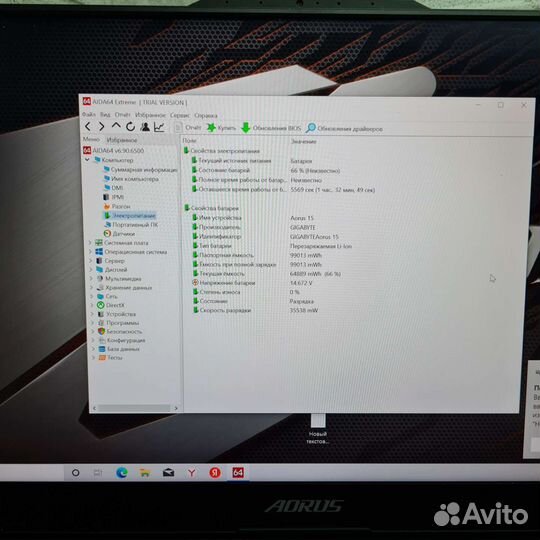Select Разгон in the tree
540x540 pixels.
point(117,206)
